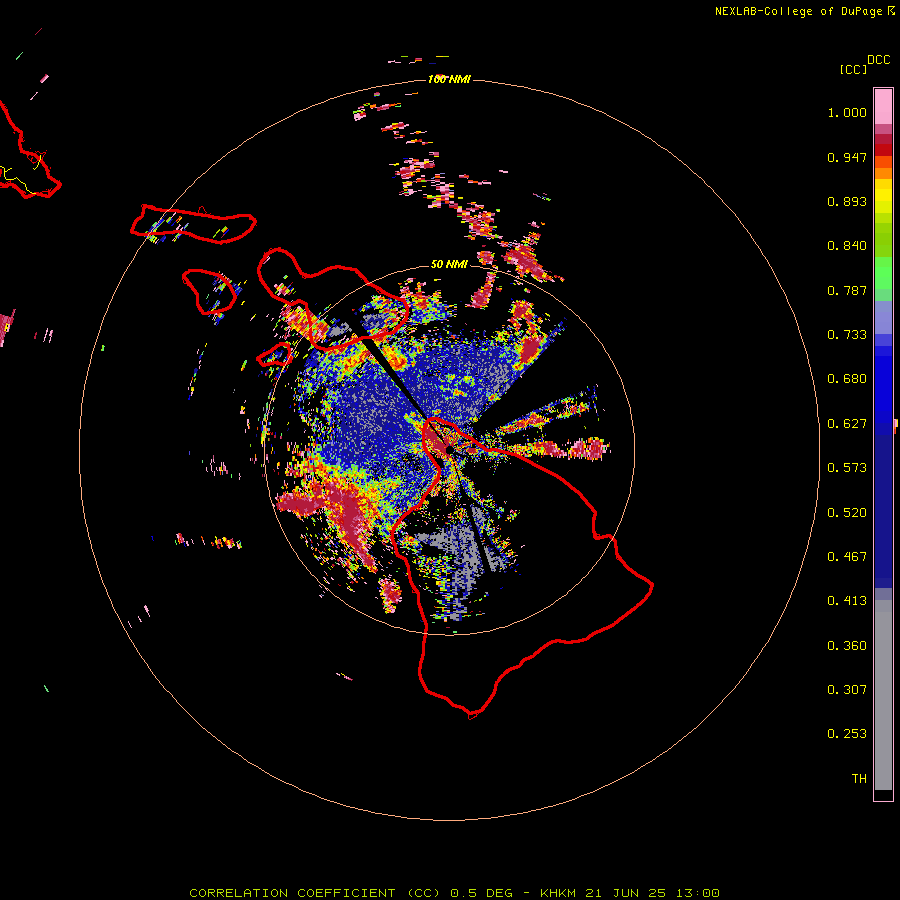Click the [CC] units label
The height and width of the screenshot is (900, 900).
pos(853,69)
